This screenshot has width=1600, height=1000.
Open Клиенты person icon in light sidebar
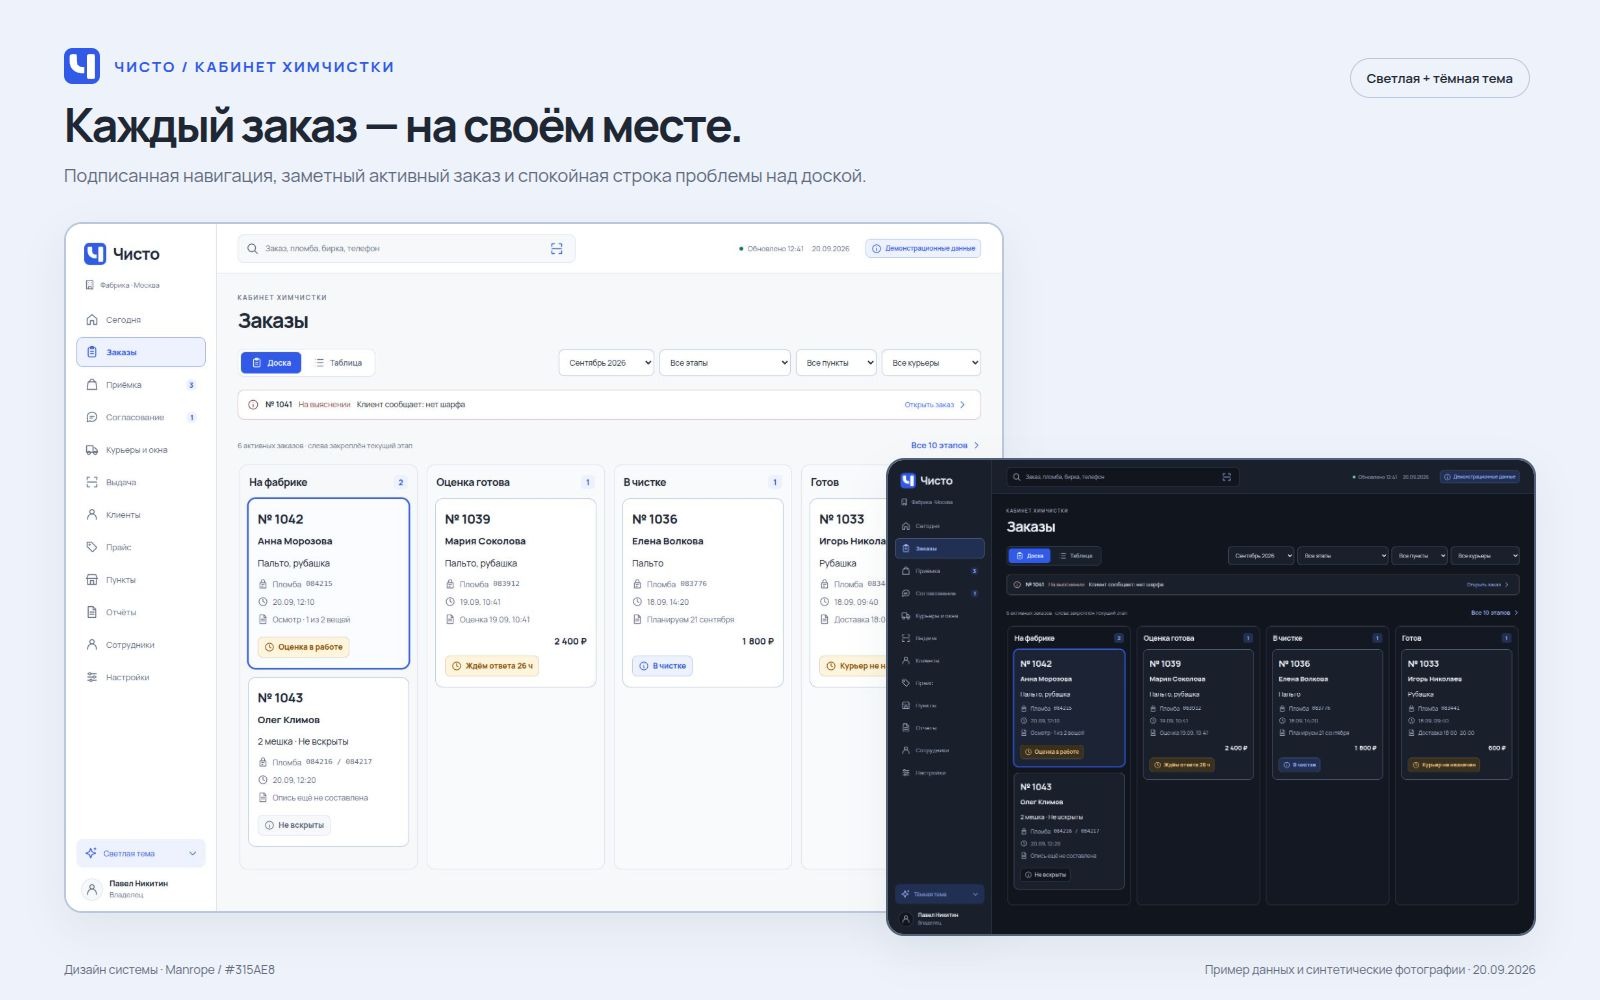pos(92,515)
